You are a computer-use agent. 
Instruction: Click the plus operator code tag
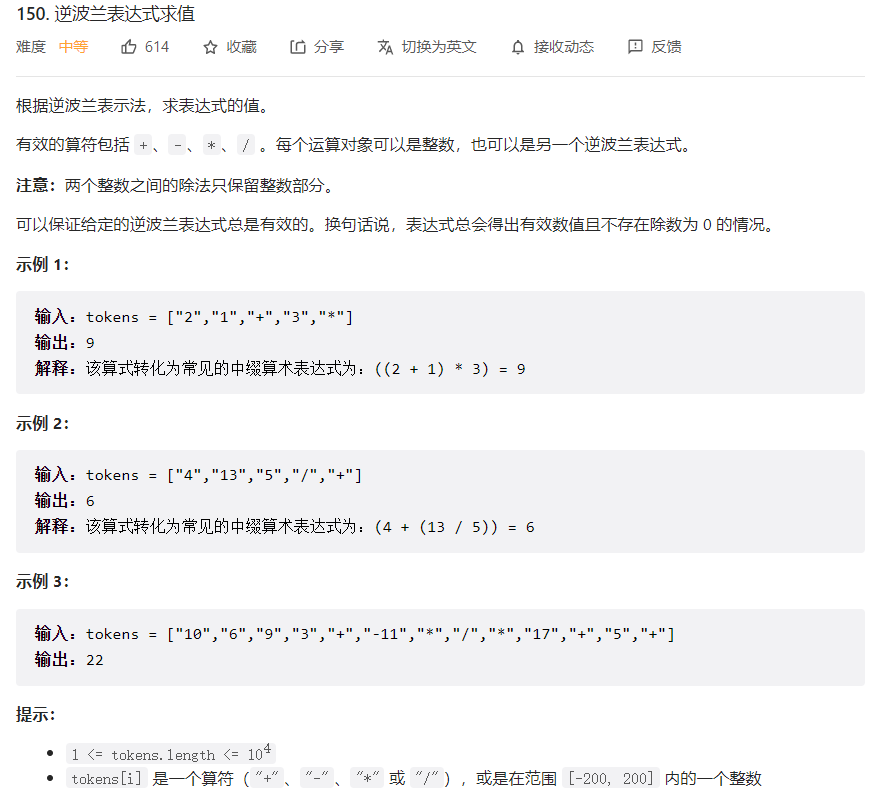pos(143,145)
